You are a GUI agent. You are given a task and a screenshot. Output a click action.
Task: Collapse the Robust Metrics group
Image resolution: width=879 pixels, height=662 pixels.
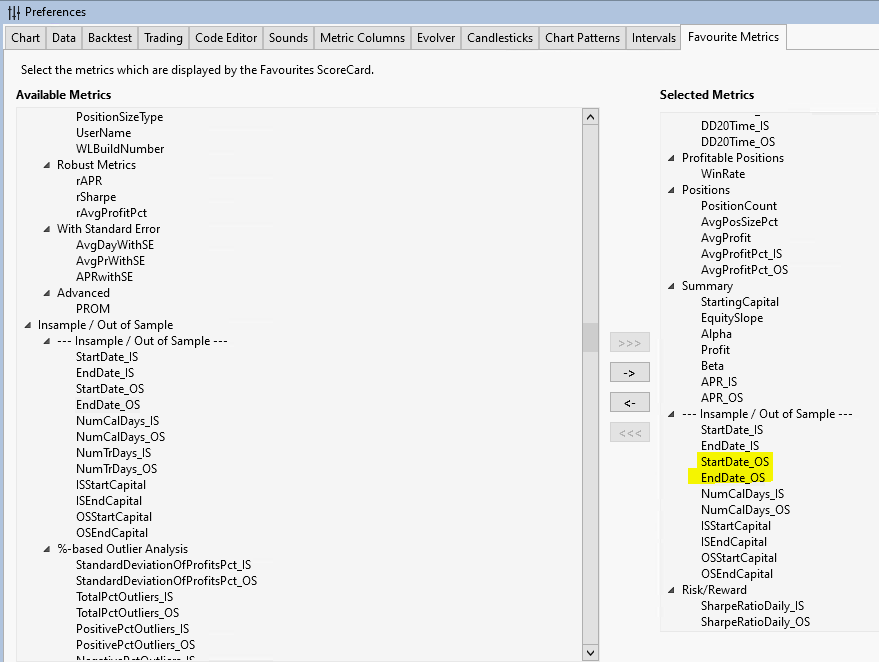pyautogui.click(x=47, y=165)
